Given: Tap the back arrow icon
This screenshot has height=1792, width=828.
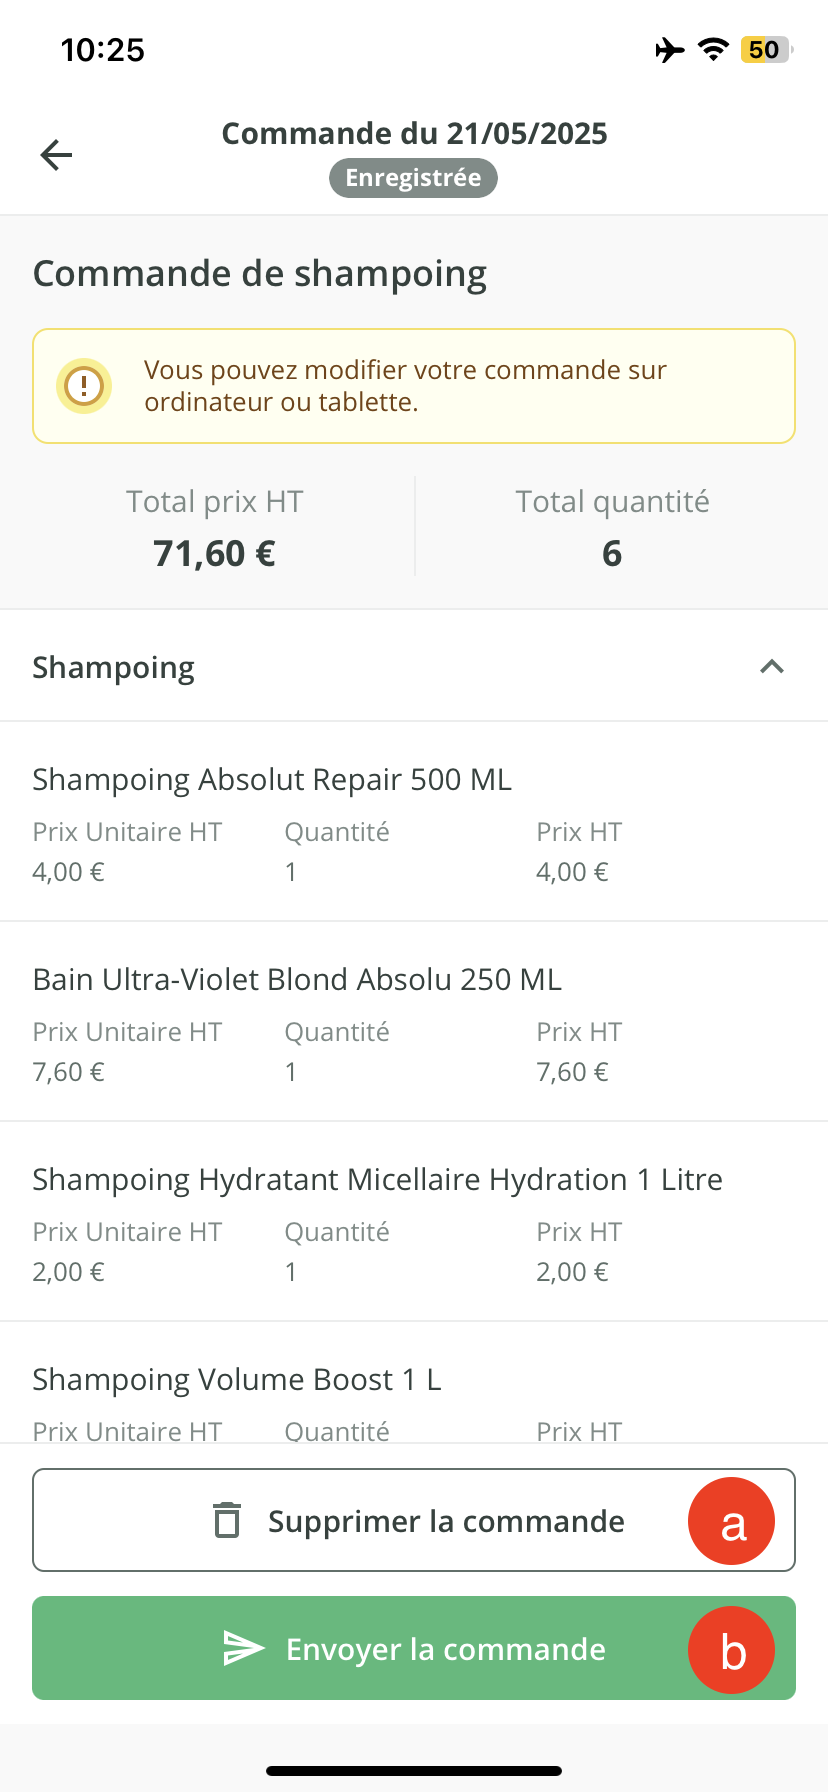Looking at the screenshot, I should point(56,155).
